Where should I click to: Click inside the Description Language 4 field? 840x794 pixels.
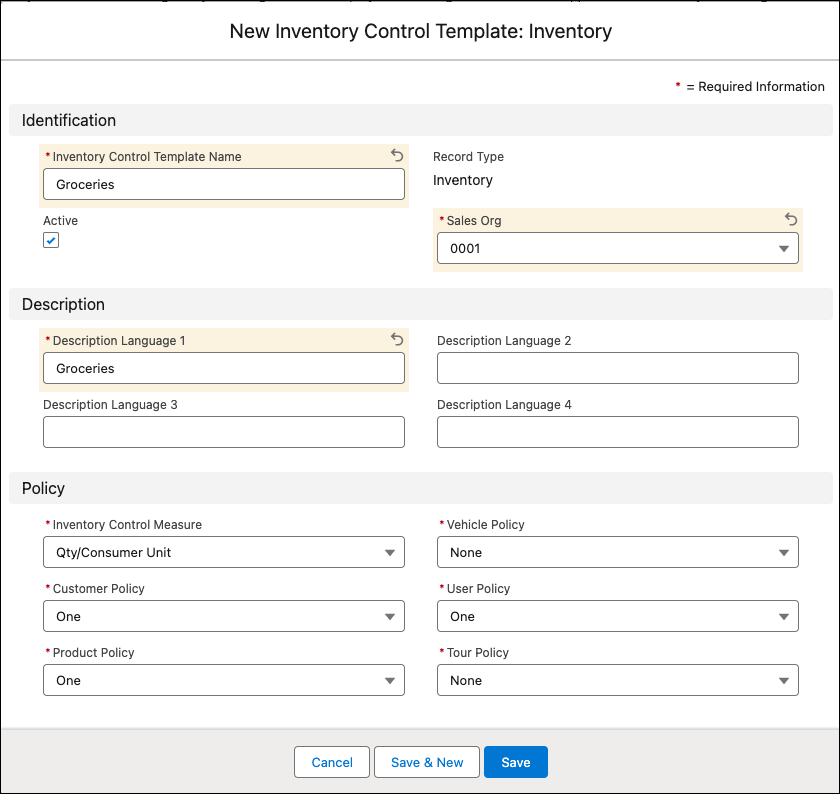pyautogui.click(x=617, y=432)
